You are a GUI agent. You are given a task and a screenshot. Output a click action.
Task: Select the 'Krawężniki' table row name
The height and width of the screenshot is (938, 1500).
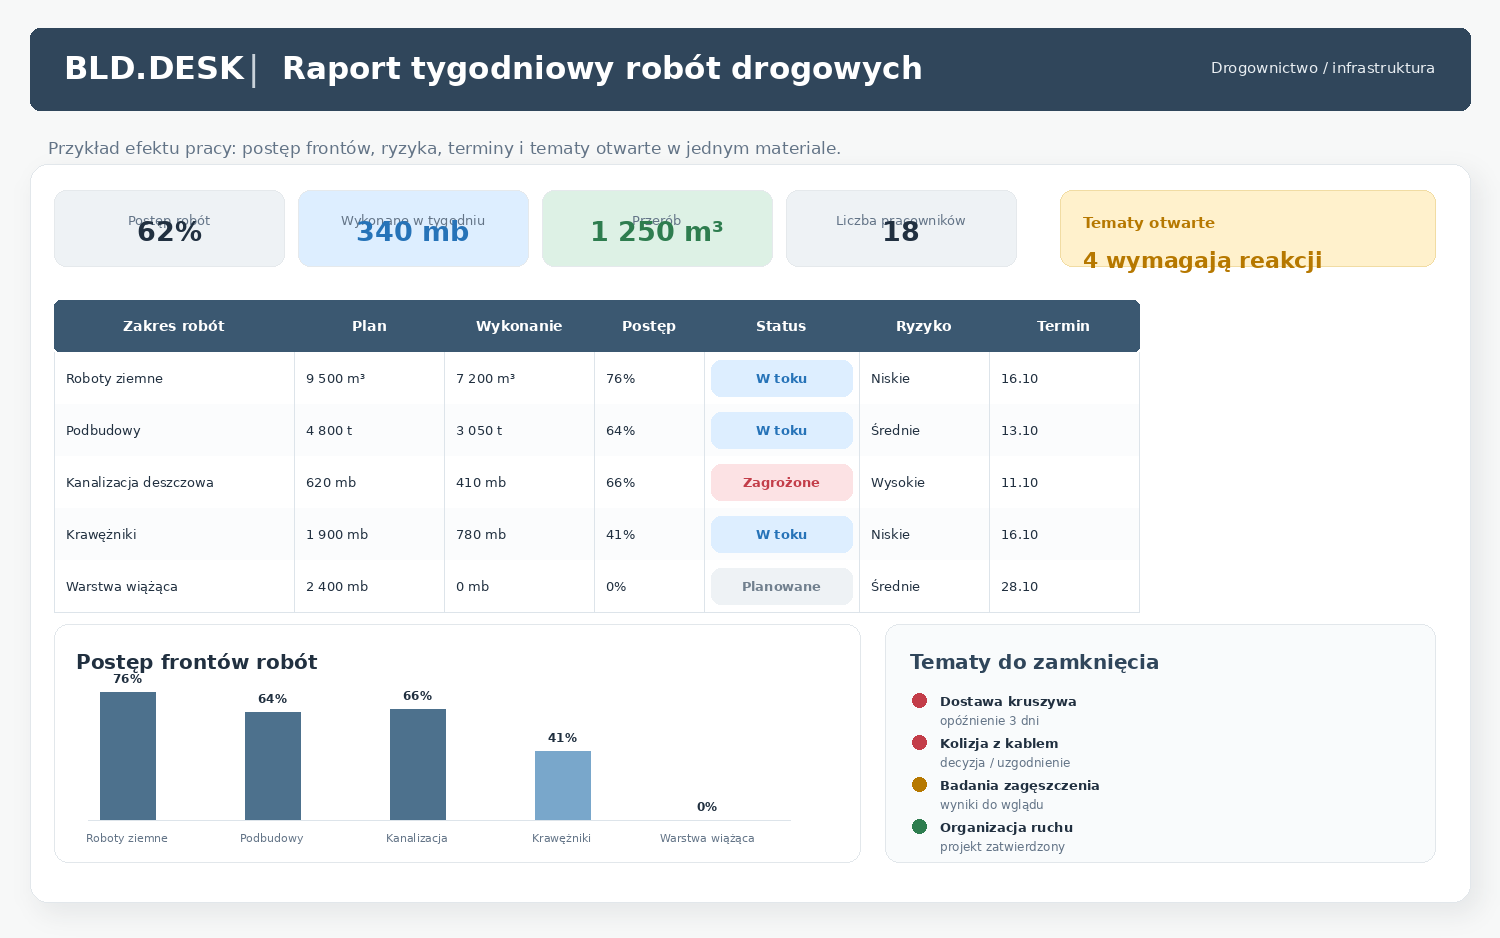coord(101,535)
